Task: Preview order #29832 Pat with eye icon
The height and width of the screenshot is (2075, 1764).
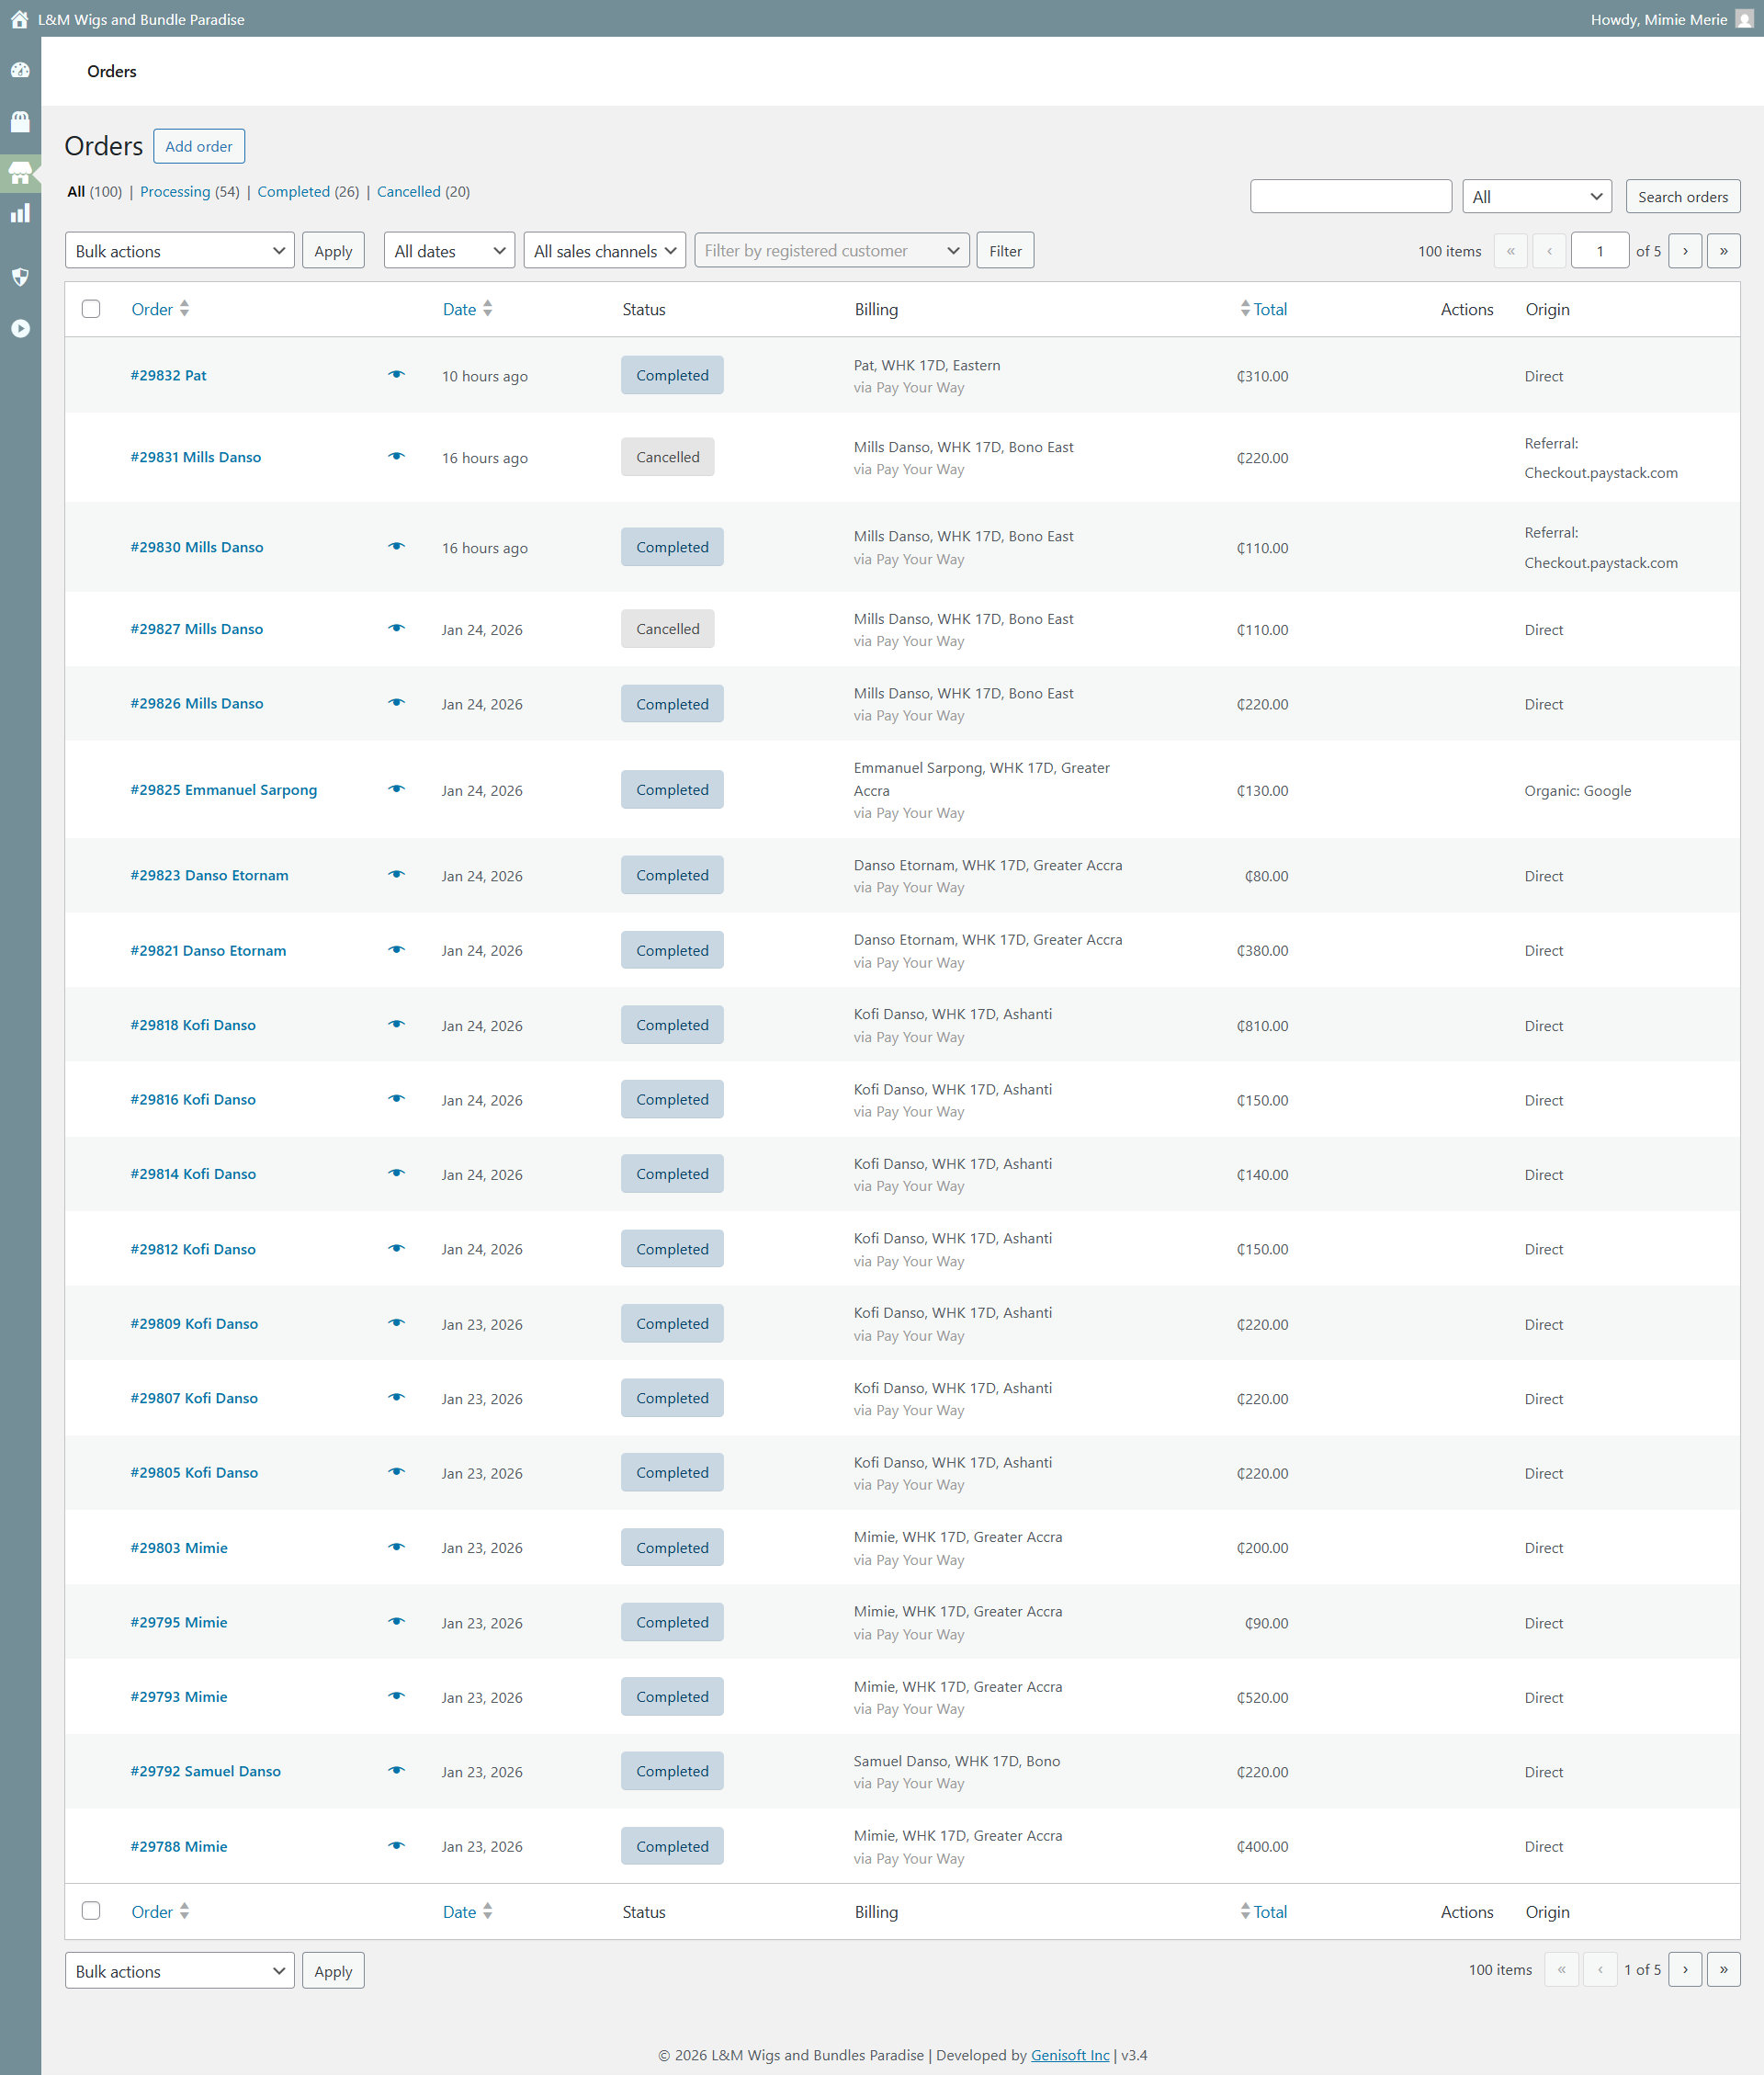Action: point(396,375)
